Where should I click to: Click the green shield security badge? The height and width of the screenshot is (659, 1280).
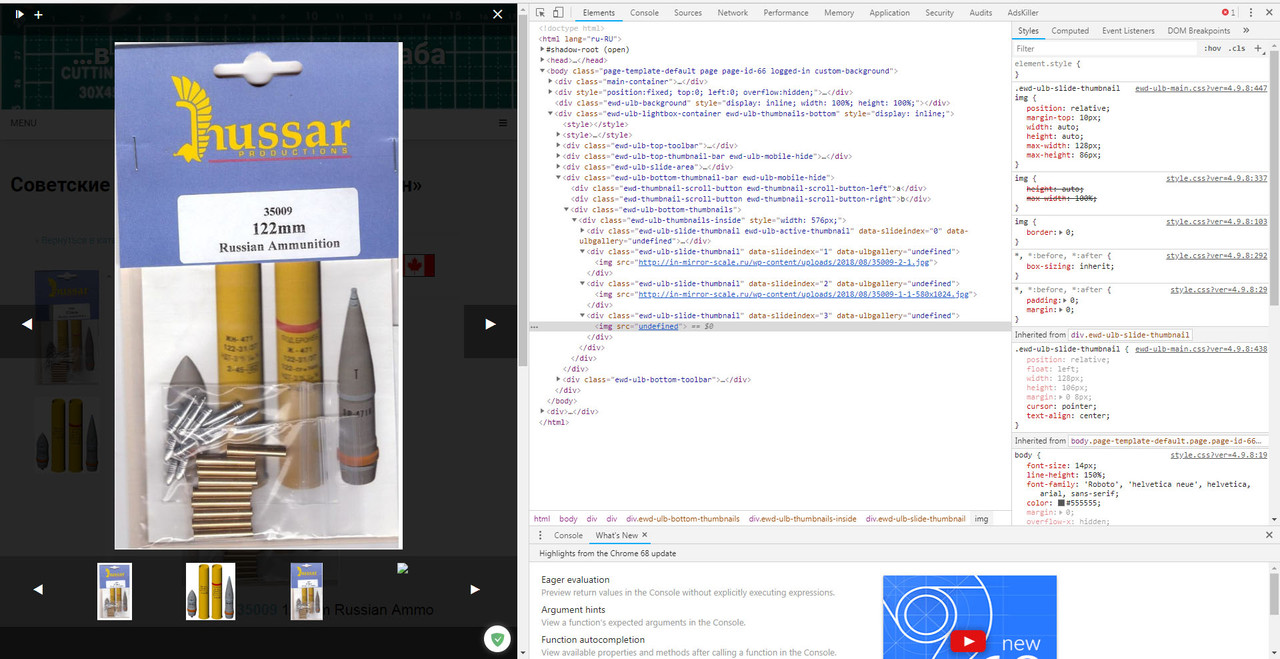[x=496, y=638]
